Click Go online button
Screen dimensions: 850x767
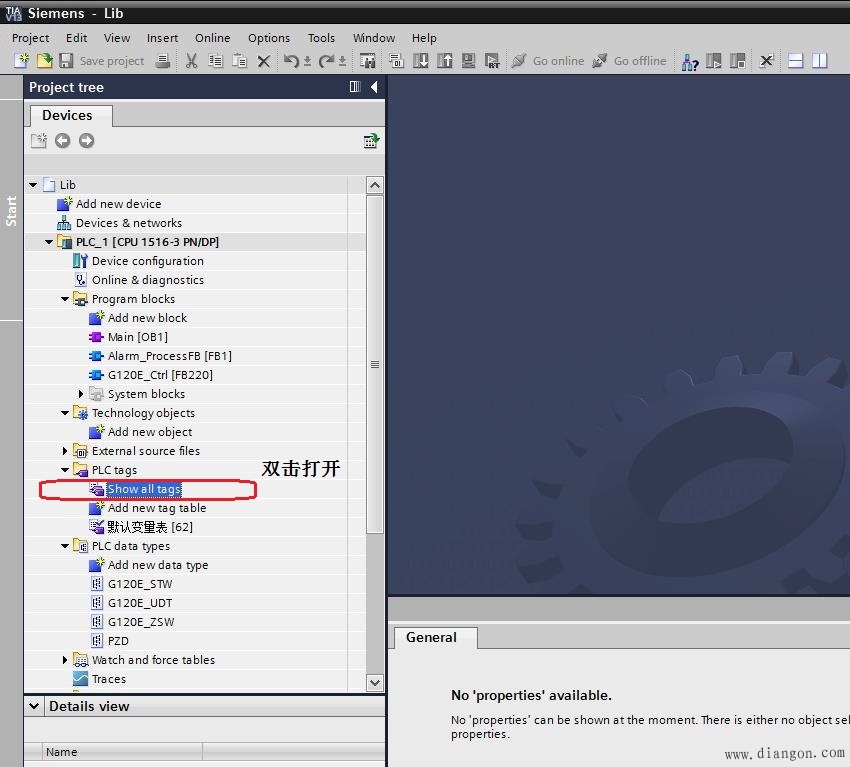click(548, 61)
